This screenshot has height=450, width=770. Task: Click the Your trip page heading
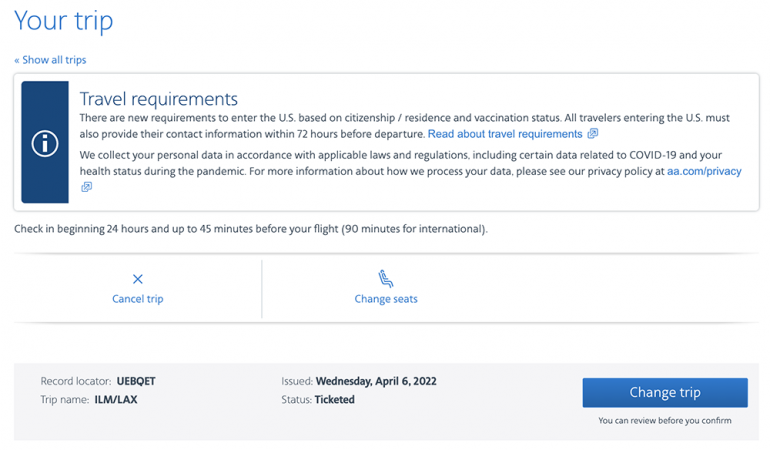tap(64, 21)
